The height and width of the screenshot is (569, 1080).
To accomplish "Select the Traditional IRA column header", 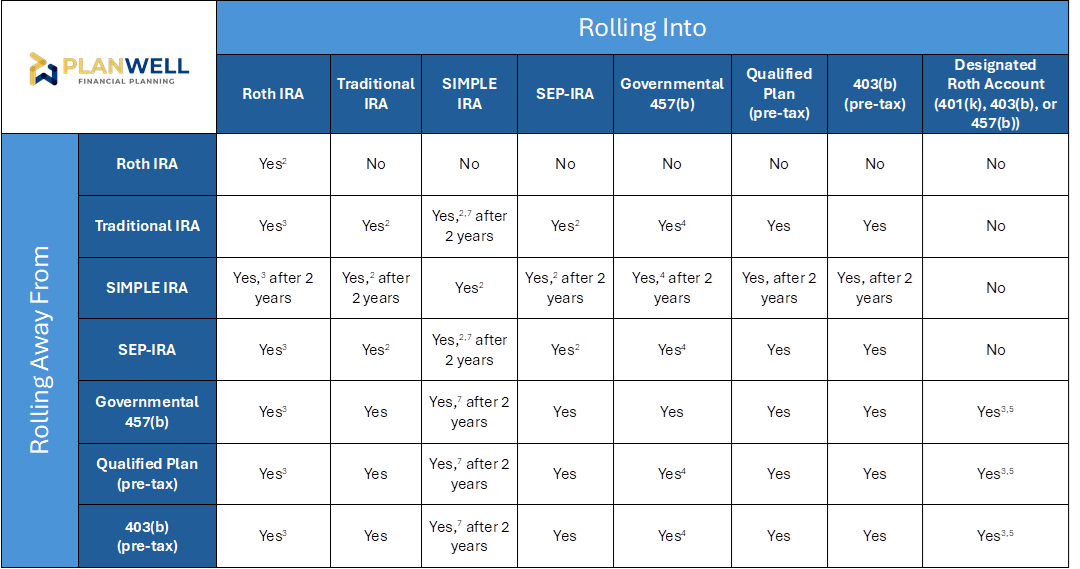I will 376,94.
